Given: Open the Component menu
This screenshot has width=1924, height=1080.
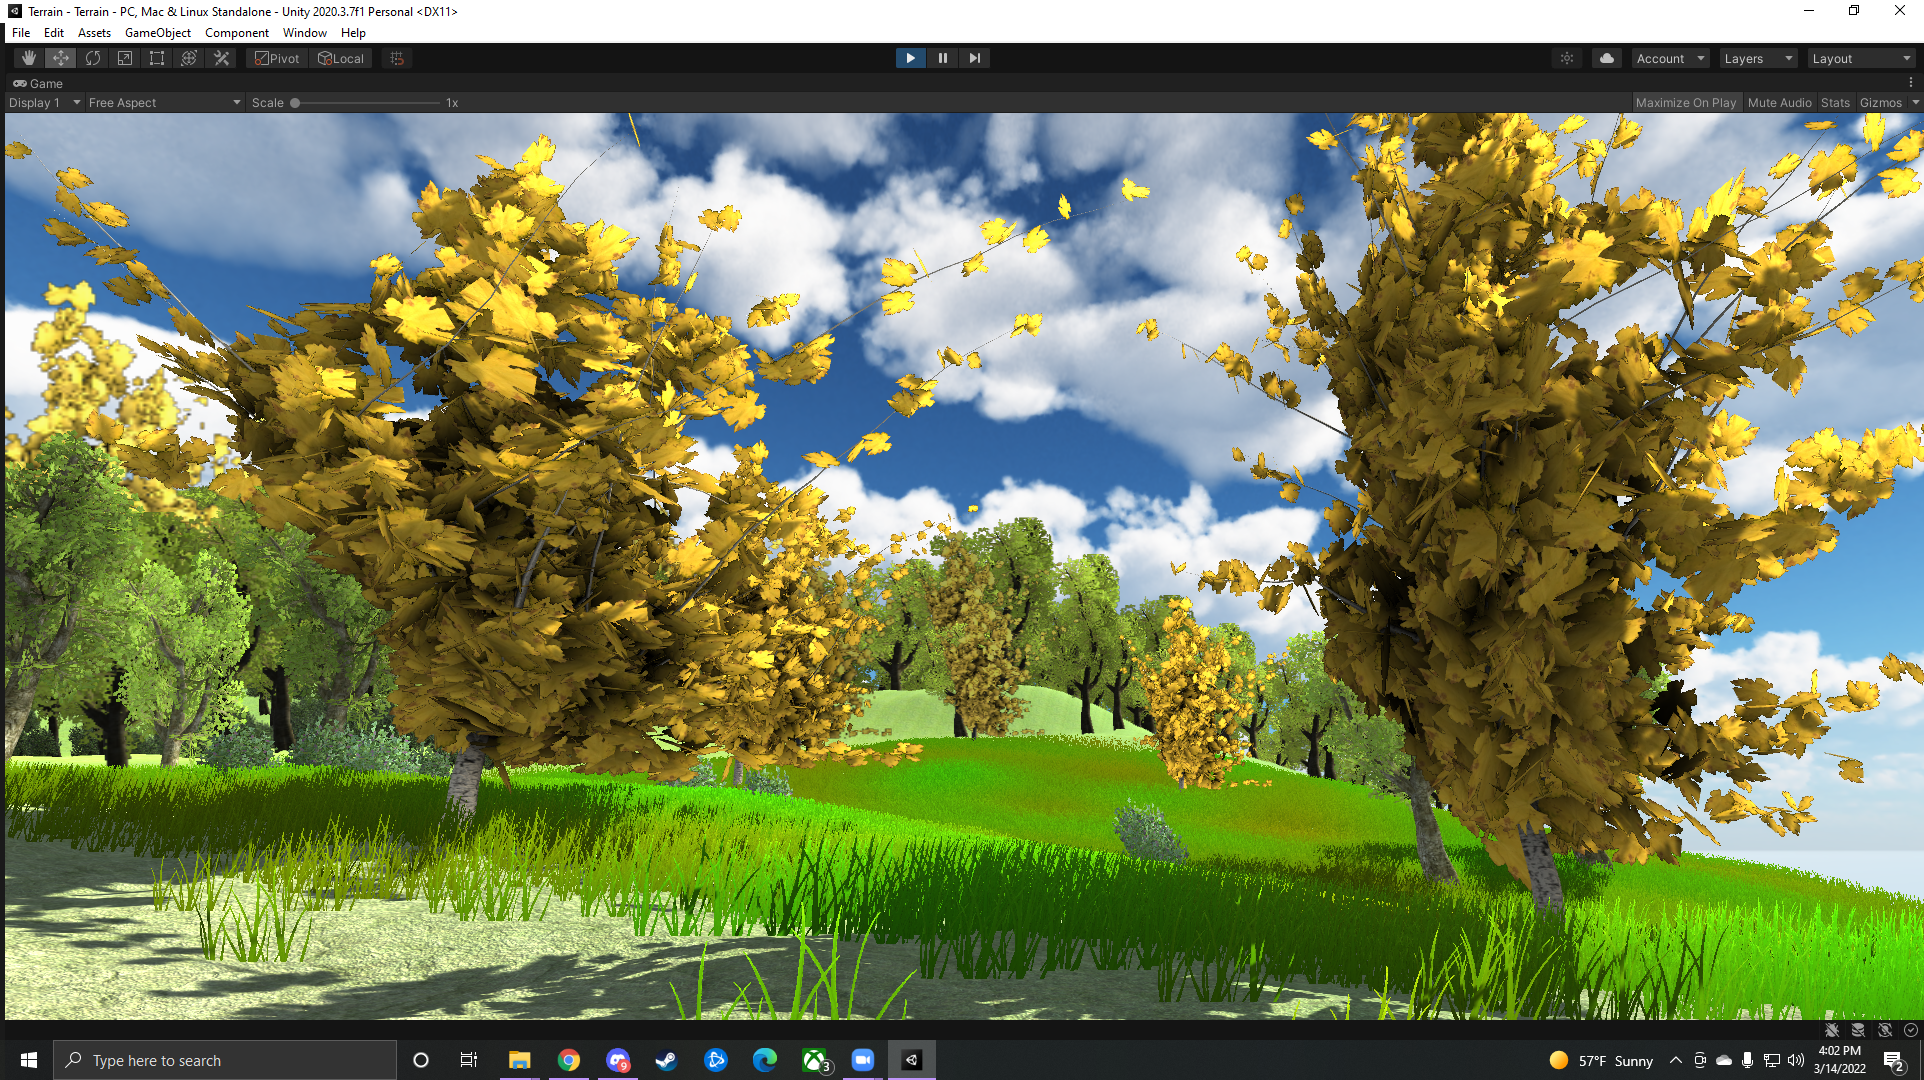Looking at the screenshot, I should 237,32.
